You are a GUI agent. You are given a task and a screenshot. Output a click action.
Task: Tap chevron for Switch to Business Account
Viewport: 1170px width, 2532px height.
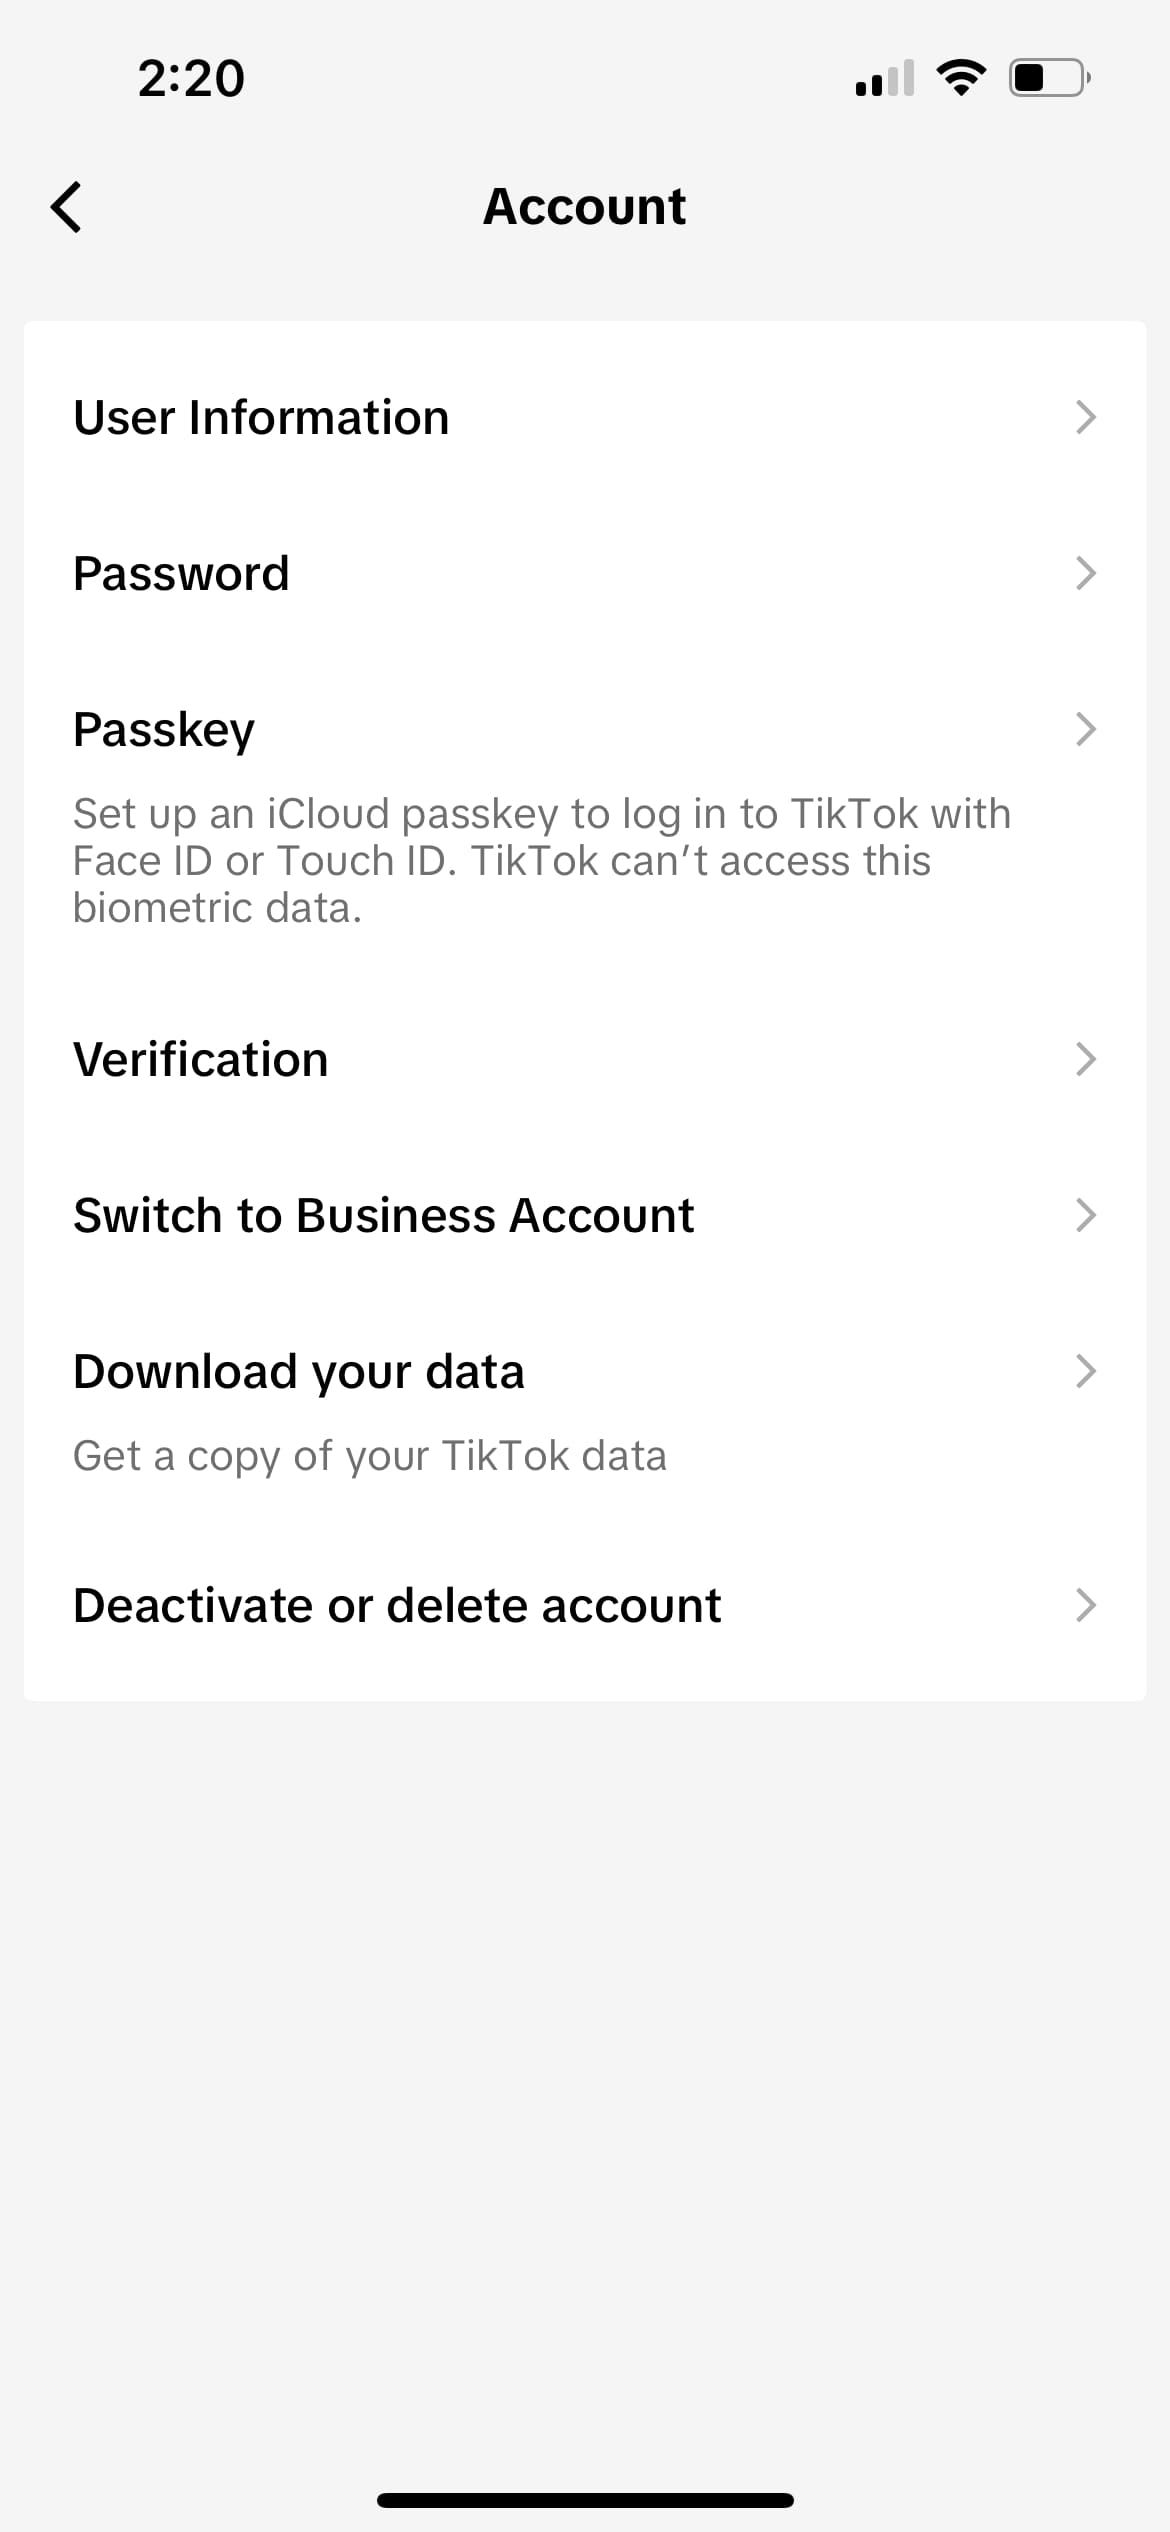coord(1086,1215)
